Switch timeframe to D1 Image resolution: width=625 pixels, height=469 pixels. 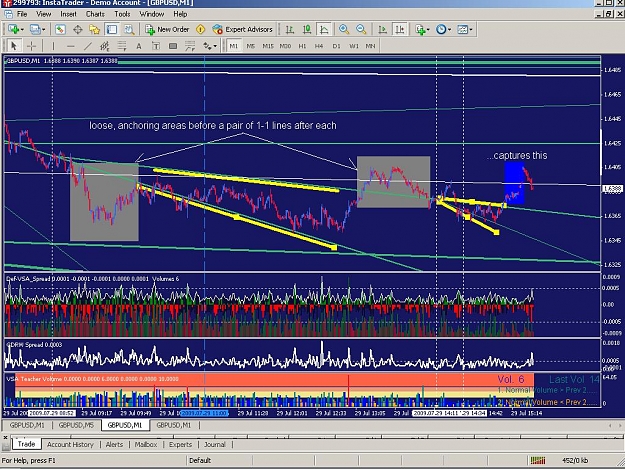336,46
